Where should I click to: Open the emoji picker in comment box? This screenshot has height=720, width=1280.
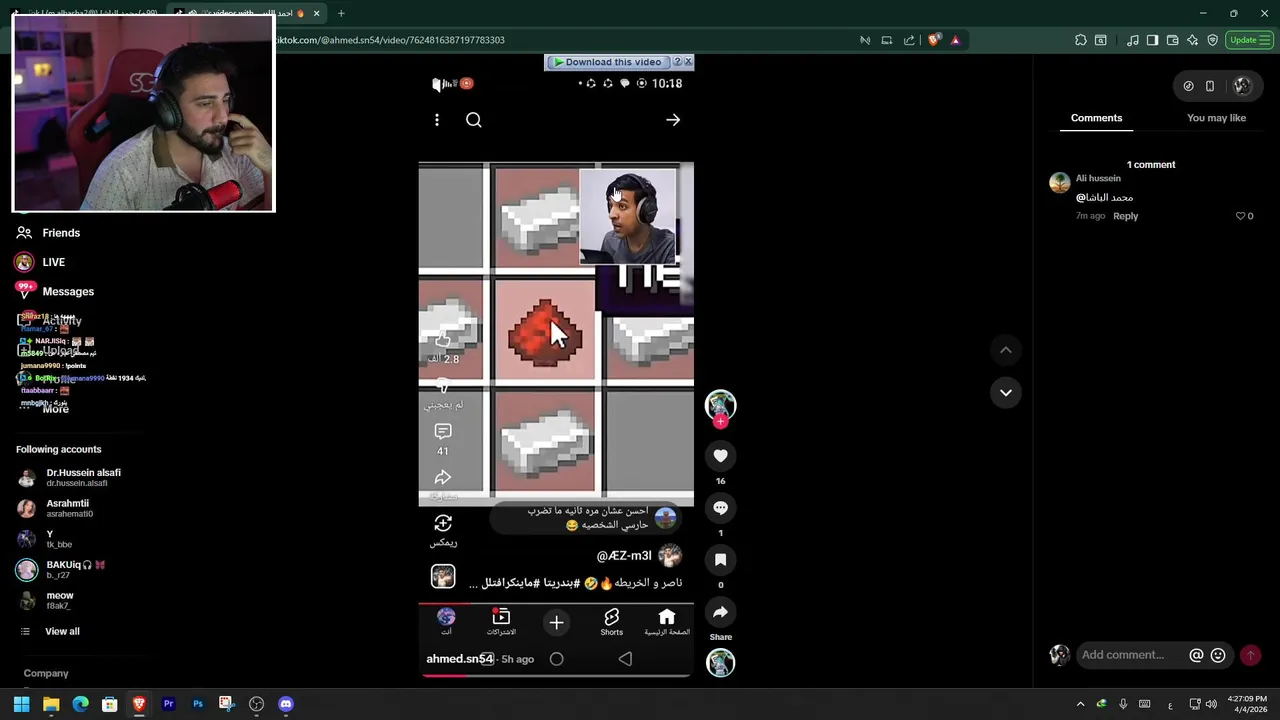(1218, 655)
